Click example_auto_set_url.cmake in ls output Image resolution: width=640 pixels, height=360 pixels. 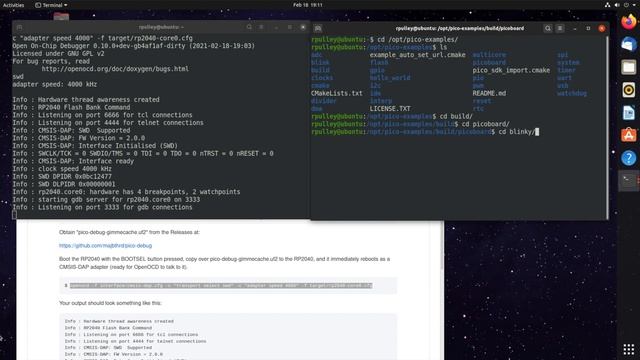tap(417, 55)
